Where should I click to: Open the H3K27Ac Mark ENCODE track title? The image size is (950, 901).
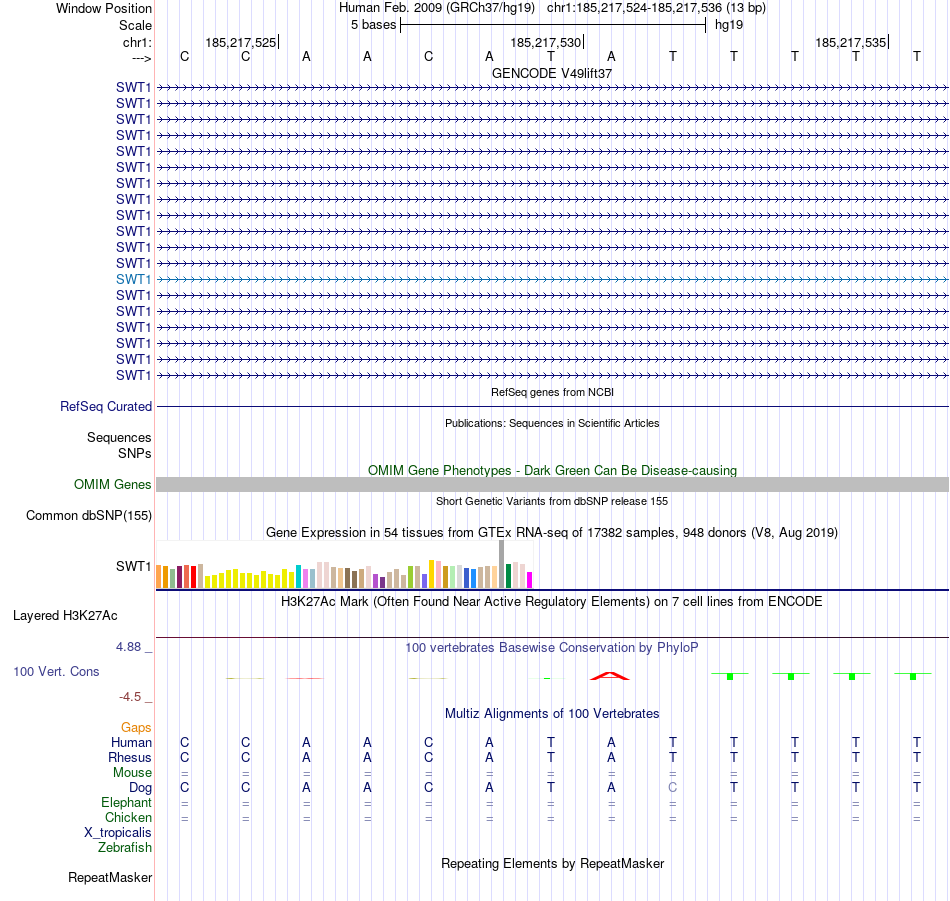coord(552,602)
